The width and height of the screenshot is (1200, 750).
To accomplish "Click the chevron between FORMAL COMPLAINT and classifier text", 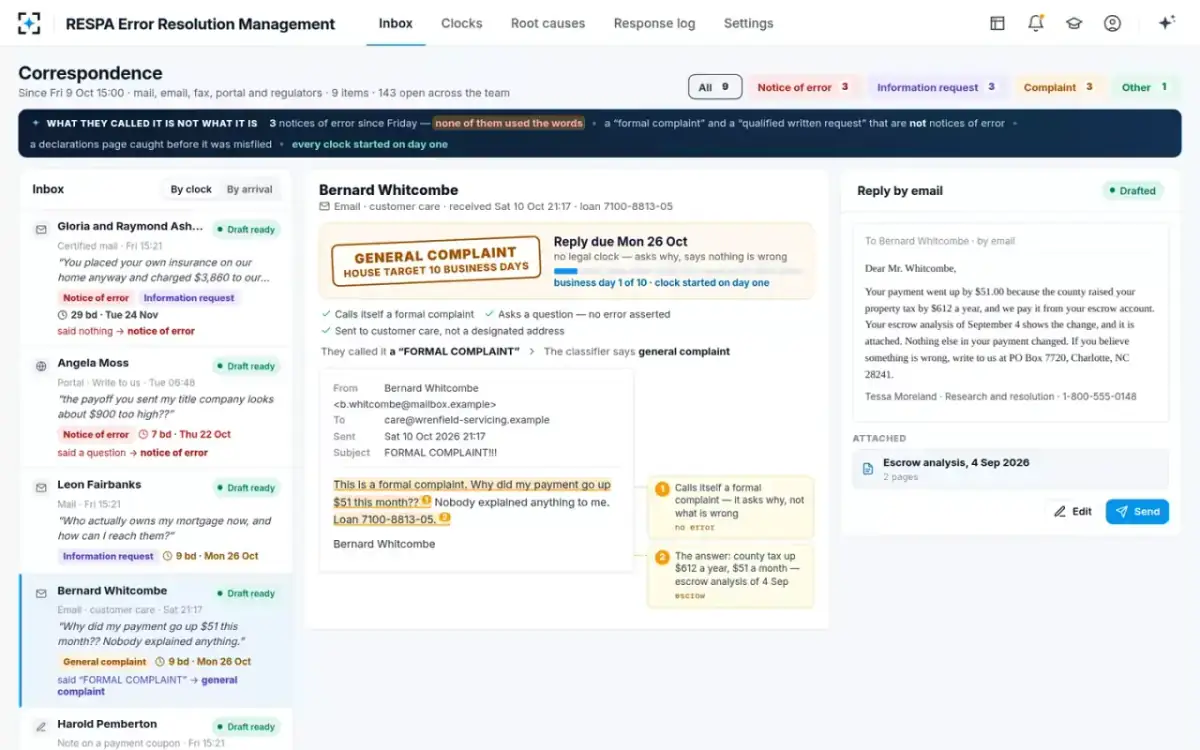I will click(x=531, y=352).
